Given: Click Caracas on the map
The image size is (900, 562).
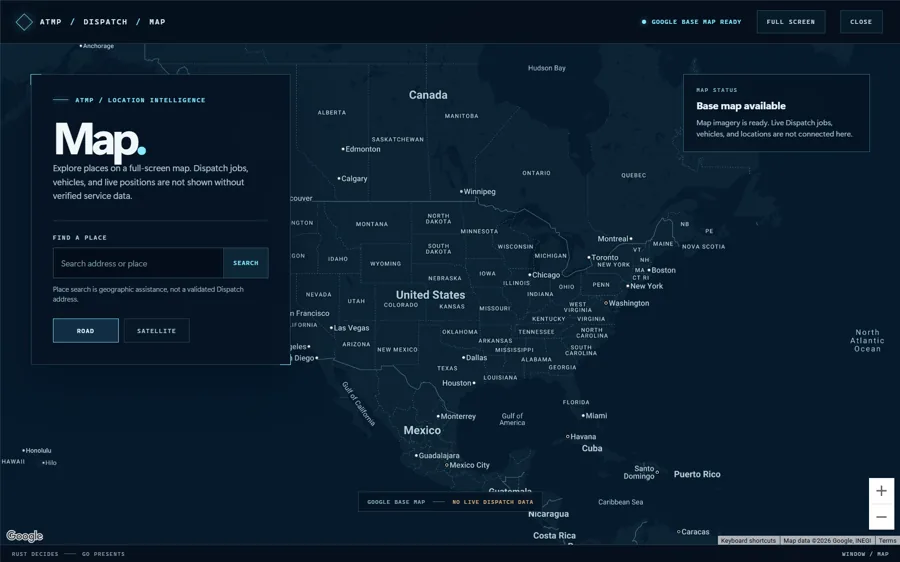Looking at the screenshot, I should point(693,532).
